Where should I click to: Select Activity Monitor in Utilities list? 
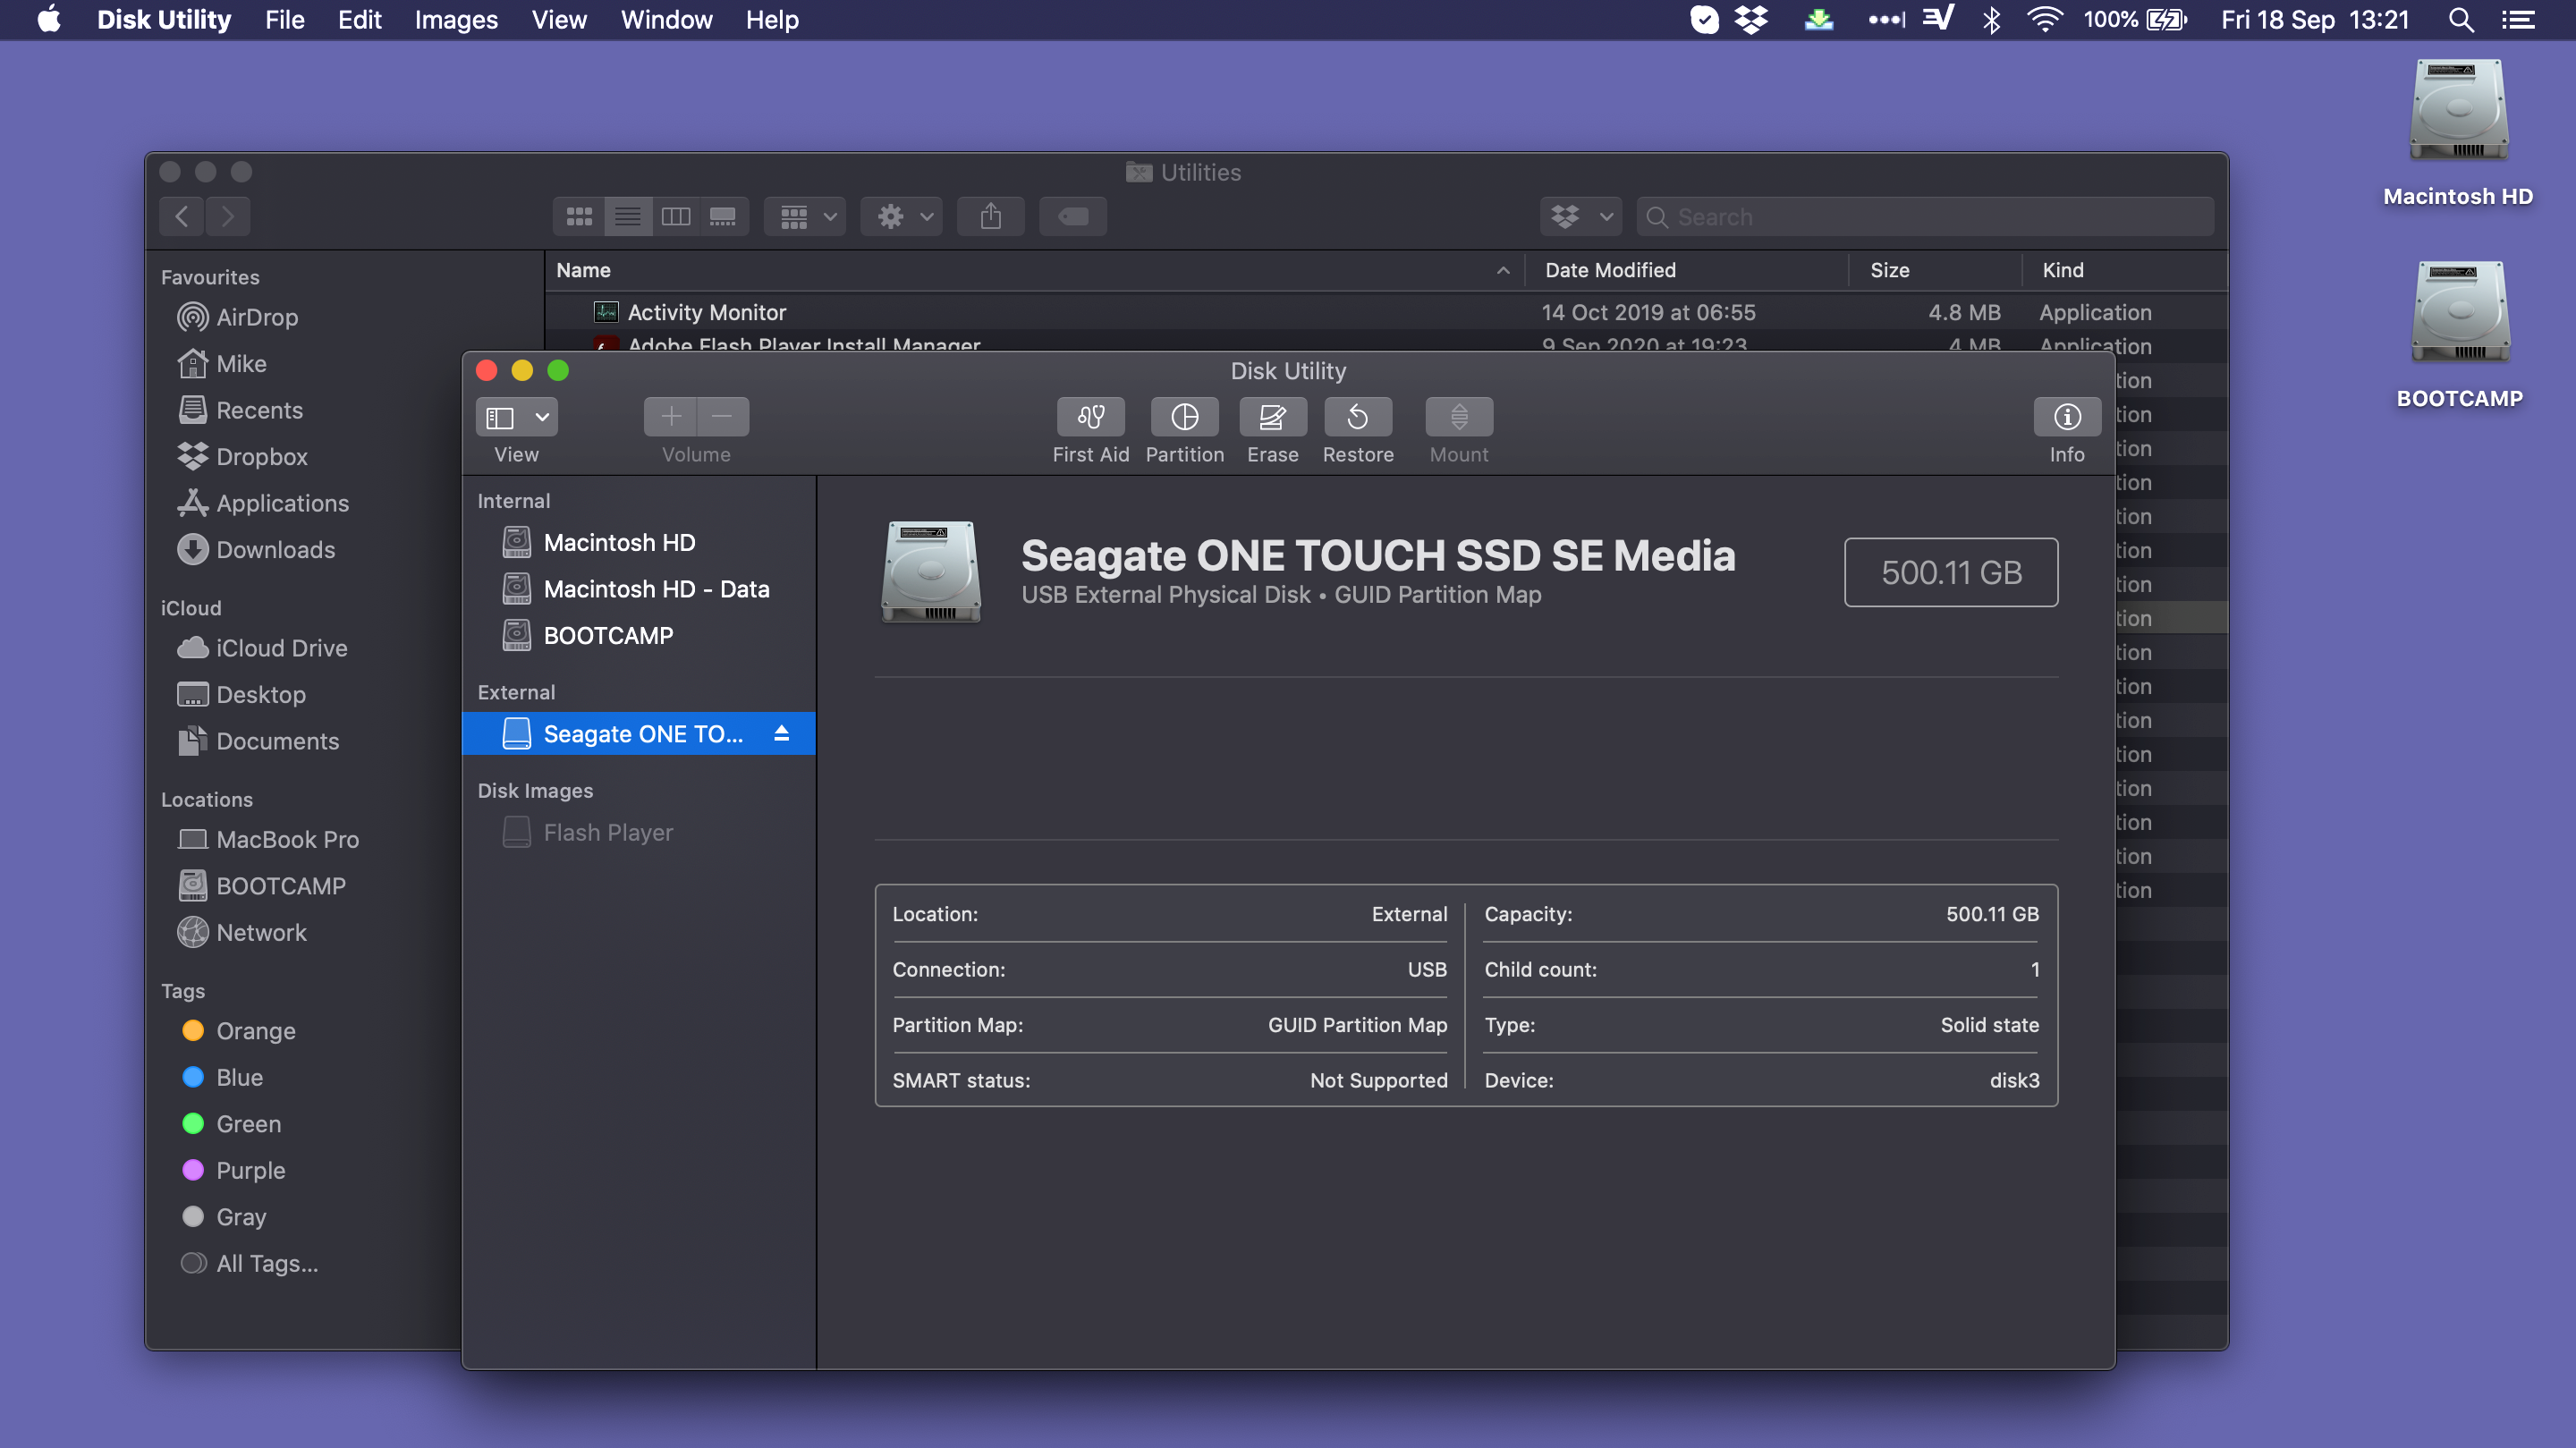[x=1386, y=312]
